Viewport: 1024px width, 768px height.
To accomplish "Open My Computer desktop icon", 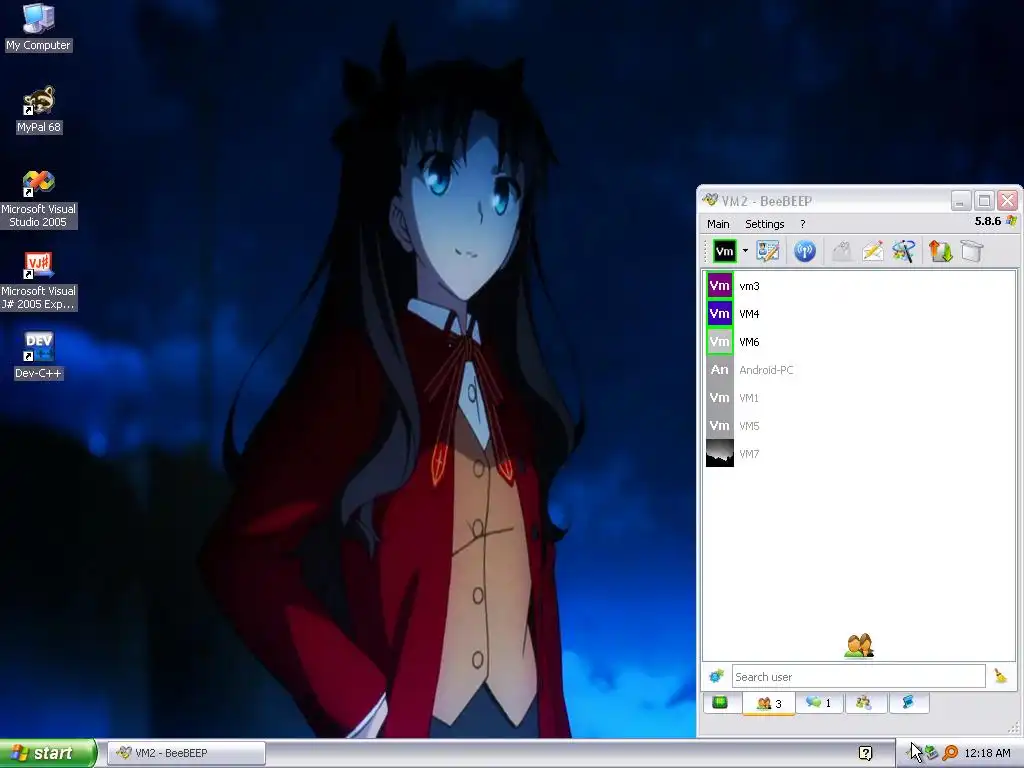I will [39, 27].
